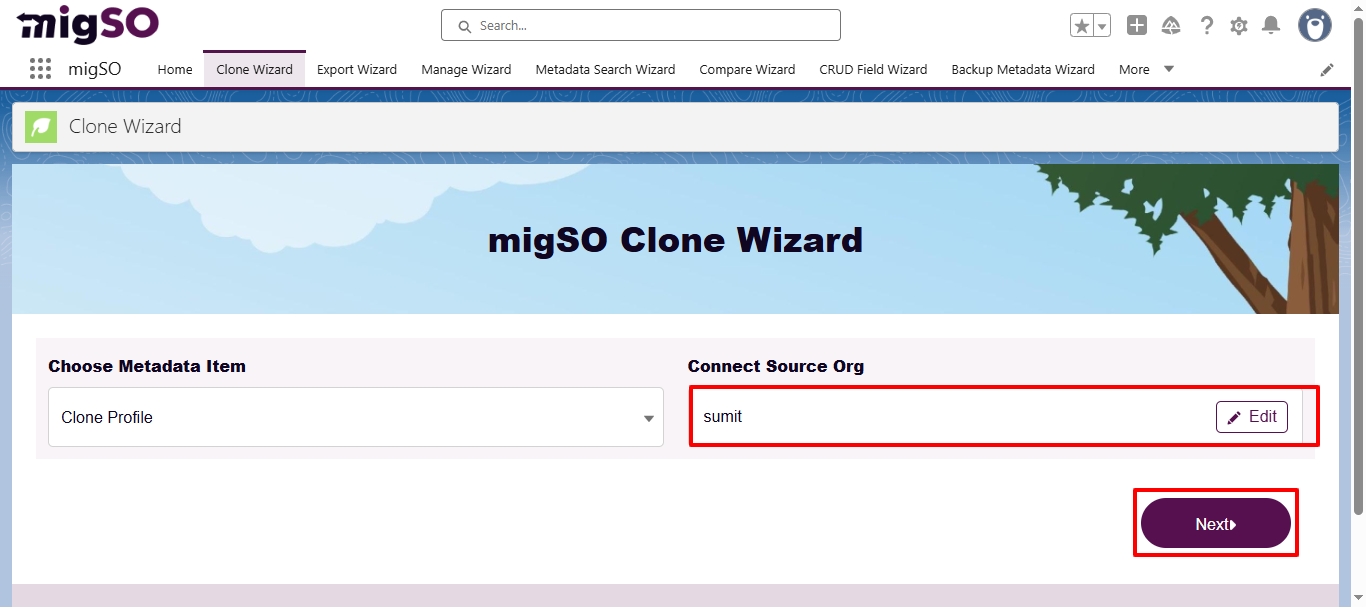Open Favorites star icon

click(1082, 26)
